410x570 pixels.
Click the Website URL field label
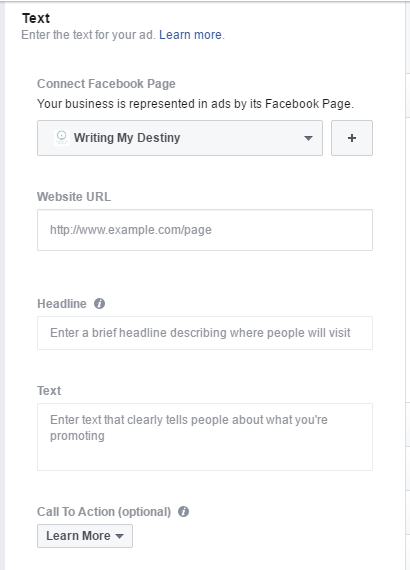74,197
